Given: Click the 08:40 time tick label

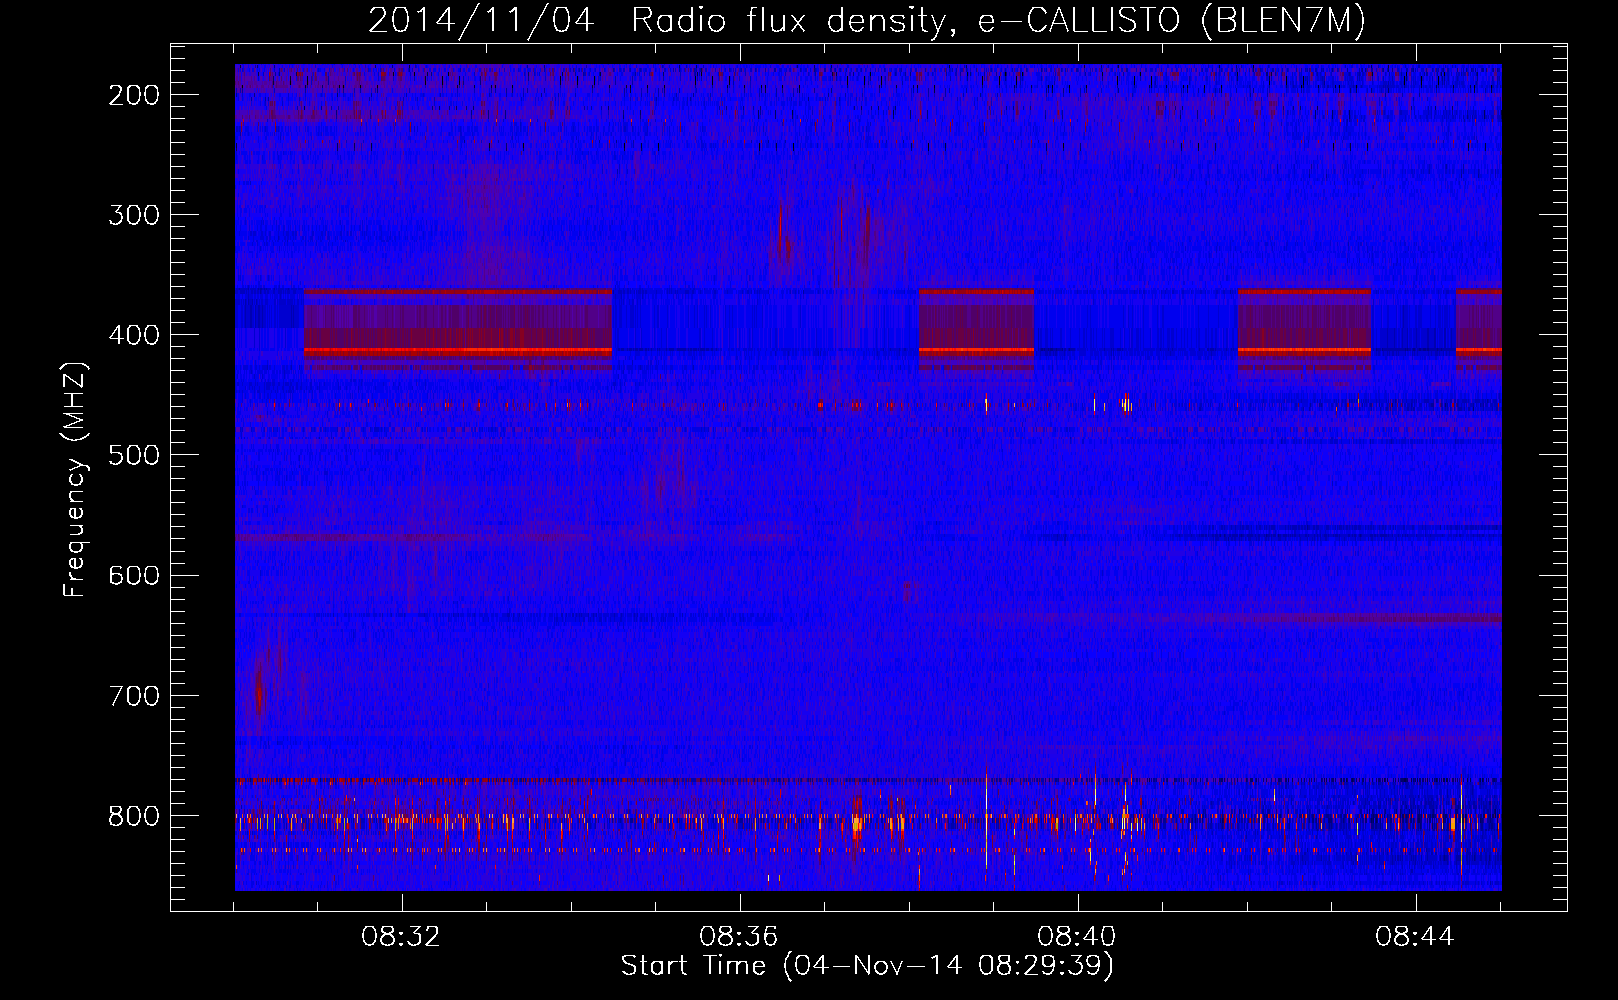Looking at the screenshot, I should coord(1077,937).
